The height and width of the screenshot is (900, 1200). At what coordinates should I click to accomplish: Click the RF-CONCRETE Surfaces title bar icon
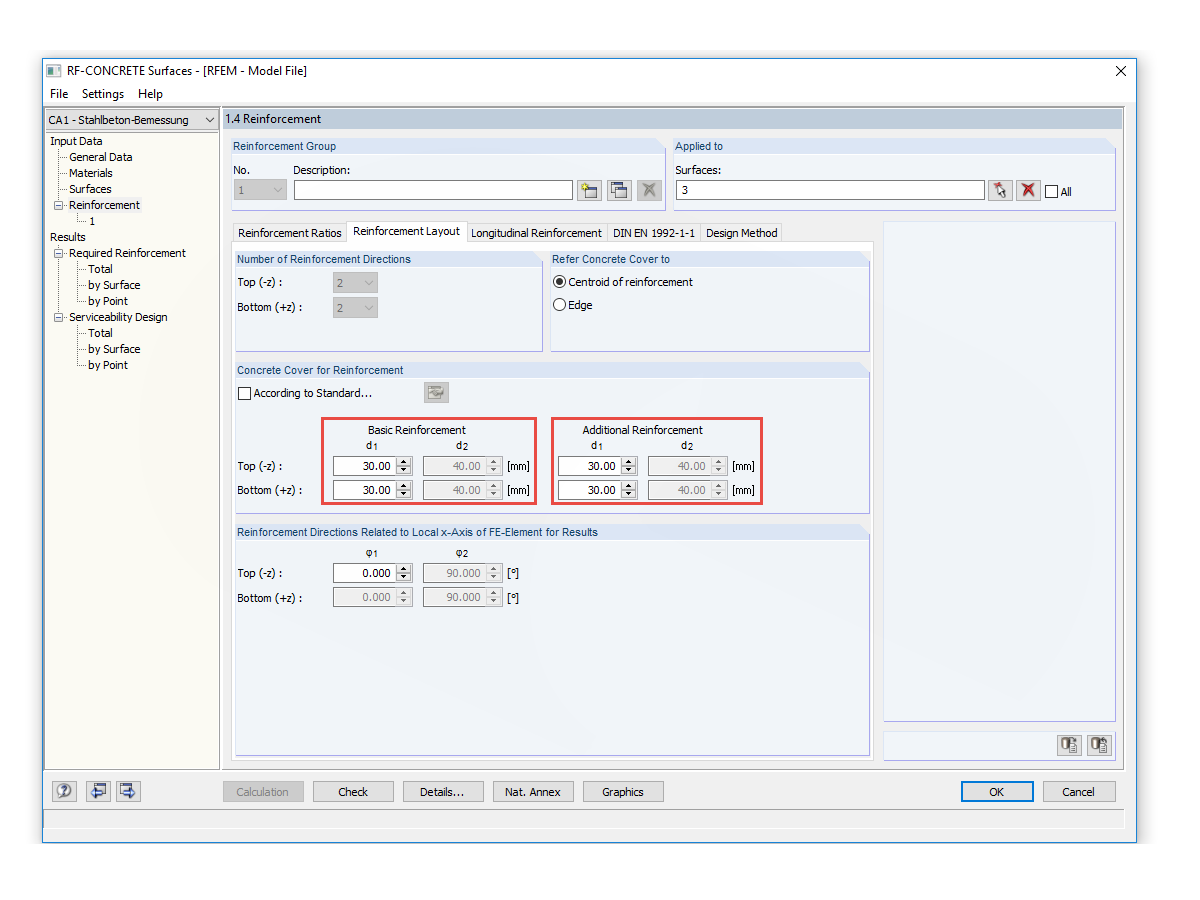coord(54,71)
